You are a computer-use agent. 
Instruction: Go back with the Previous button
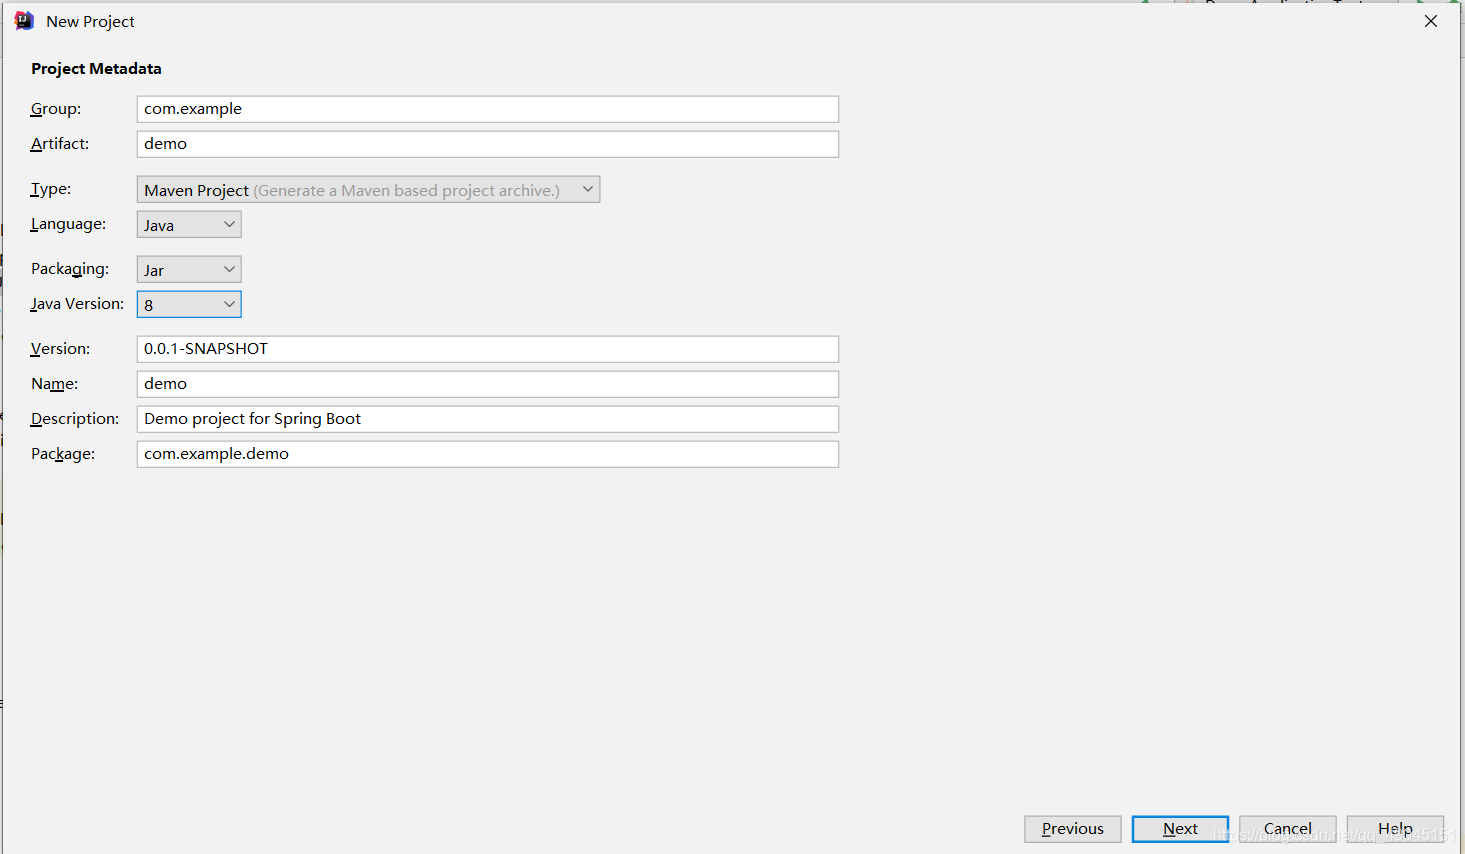tap(1072, 829)
